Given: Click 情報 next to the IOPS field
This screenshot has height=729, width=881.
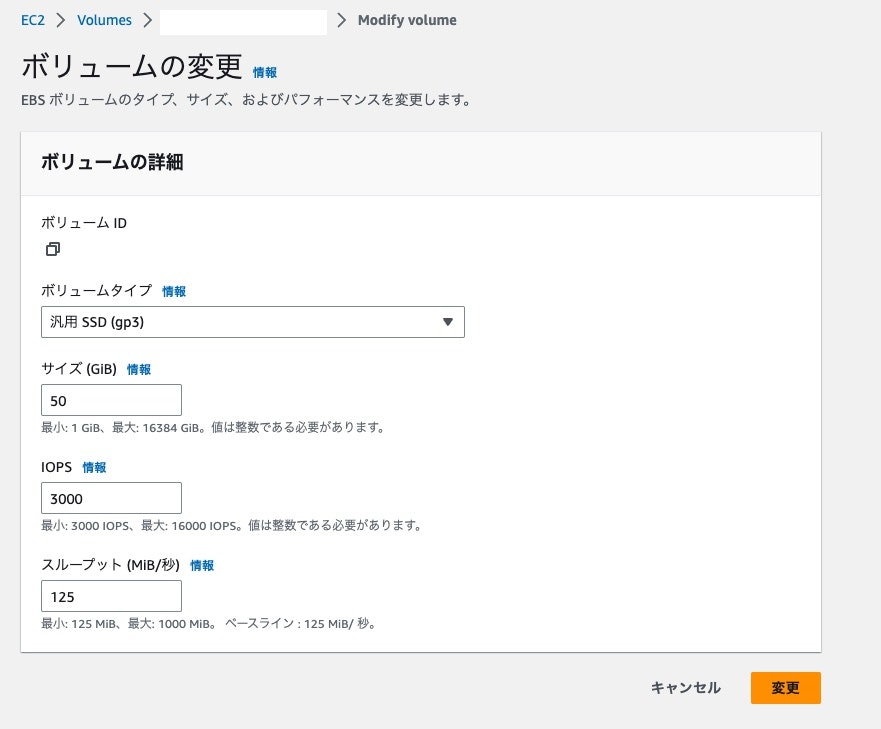Looking at the screenshot, I should tap(94, 466).
